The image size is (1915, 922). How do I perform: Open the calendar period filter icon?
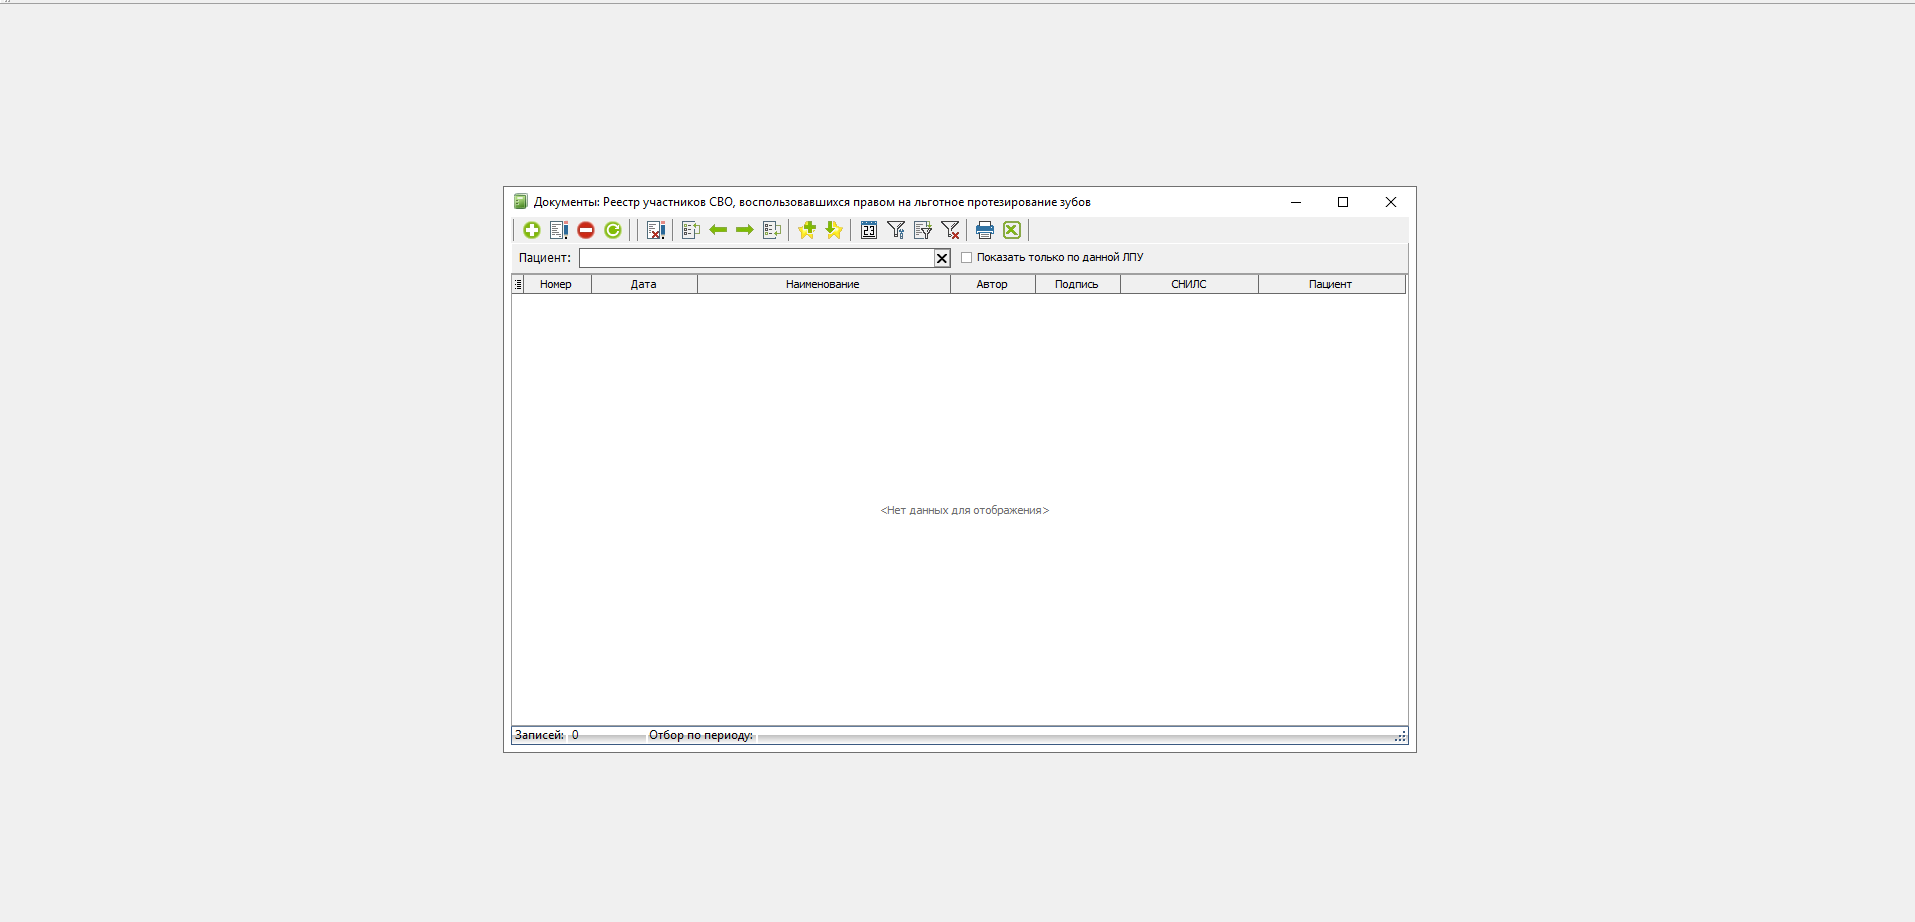[x=869, y=230]
